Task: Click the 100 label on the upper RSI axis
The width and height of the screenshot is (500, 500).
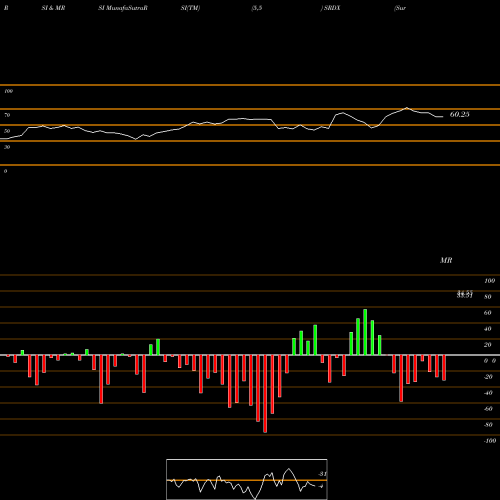Action: (x=8, y=91)
